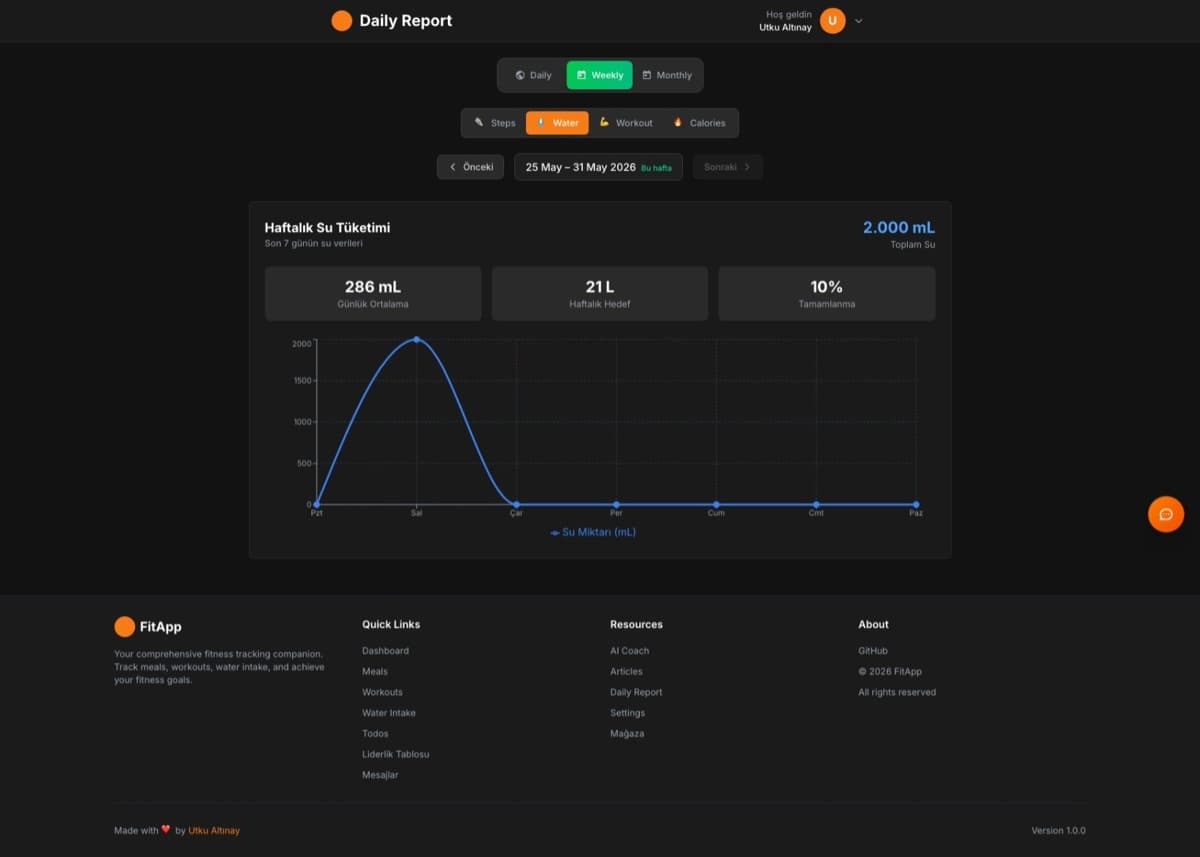The image size is (1200, 857).
Task: Click the 21 L Haftalık Hedef card
Action: [600, 293]
